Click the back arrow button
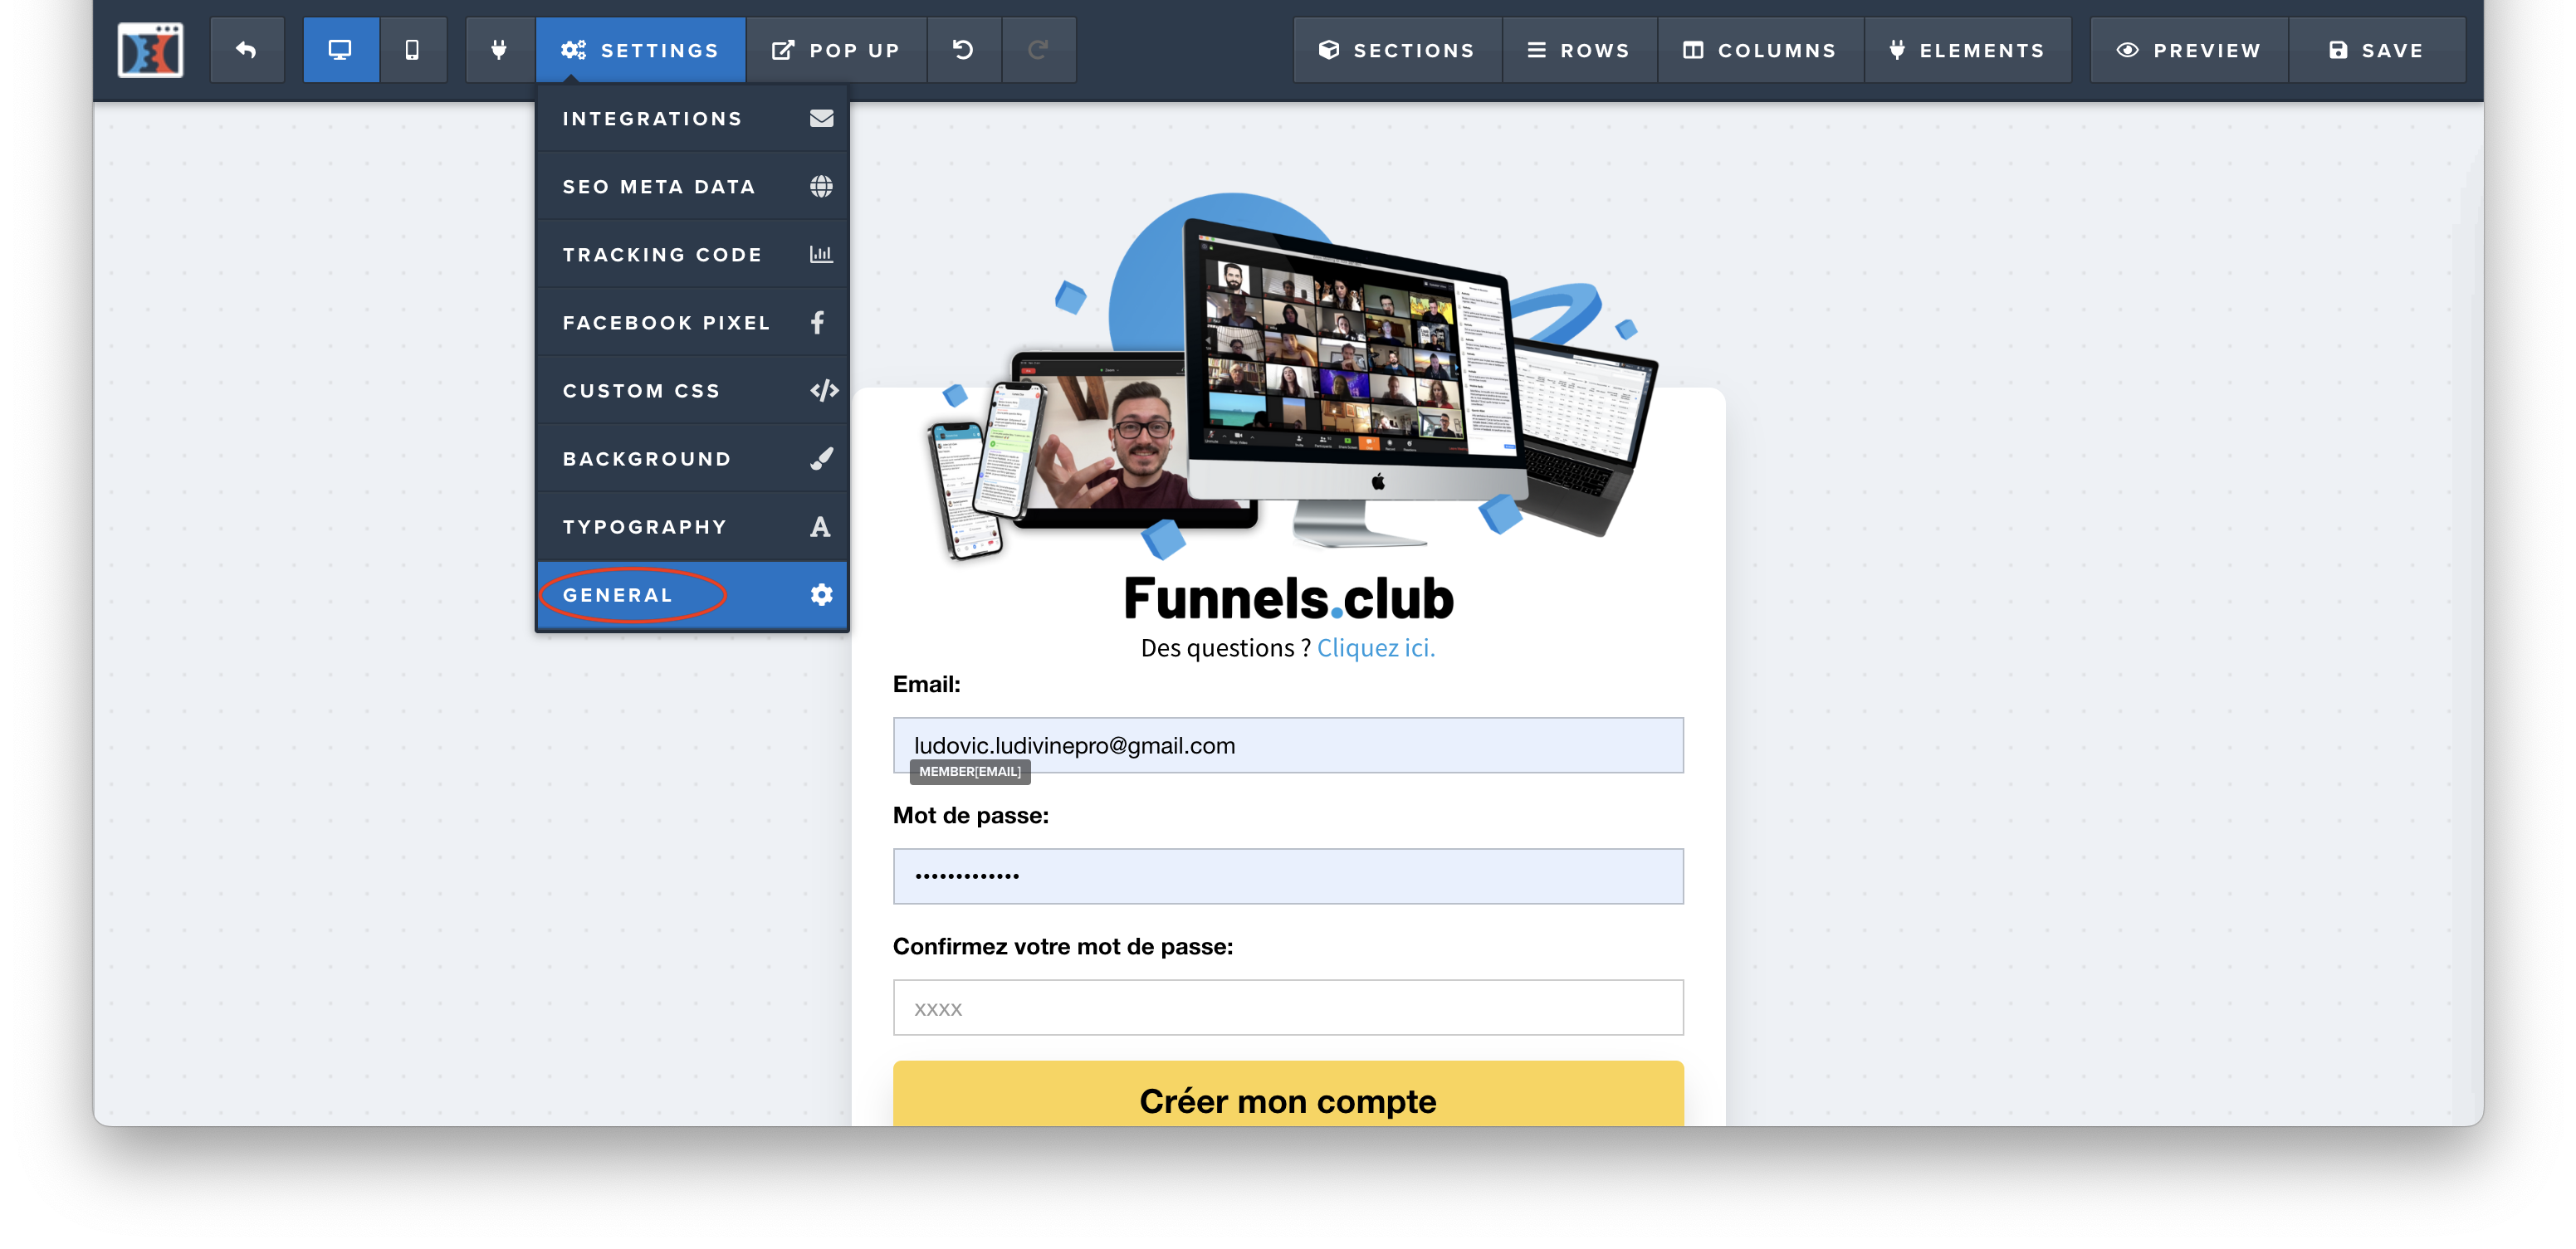Viewport: 2576px width, 1249px height. coord(247,50)
